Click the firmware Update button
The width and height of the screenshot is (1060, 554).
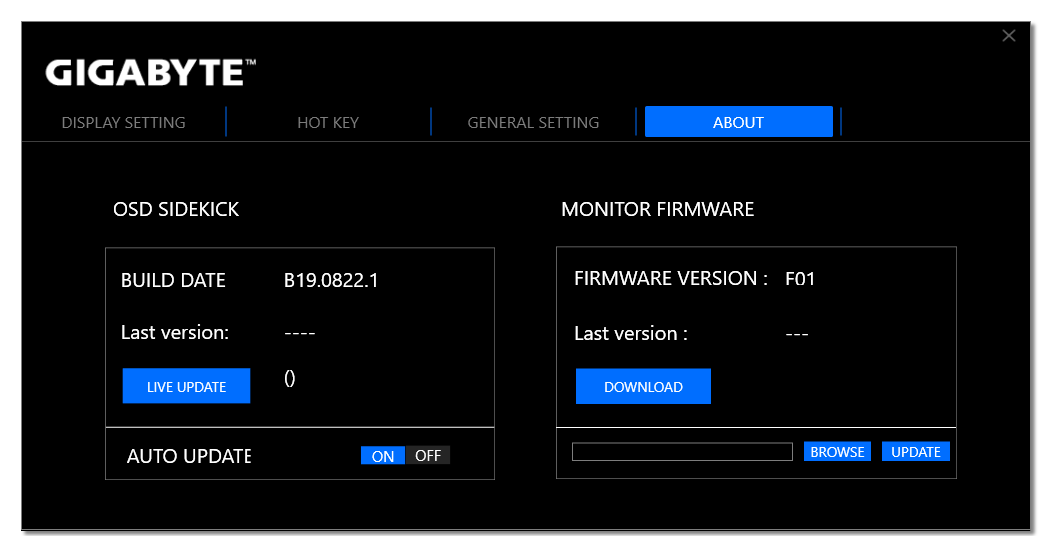pos(915,452)
